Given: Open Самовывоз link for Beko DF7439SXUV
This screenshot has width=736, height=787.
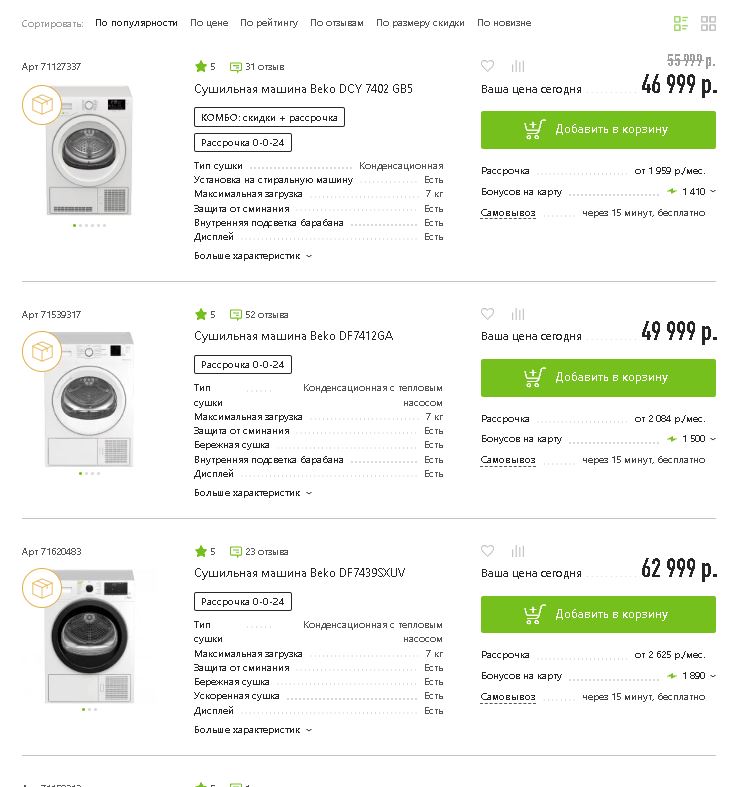Looking at the screenshot, I should tap(508, 697).
